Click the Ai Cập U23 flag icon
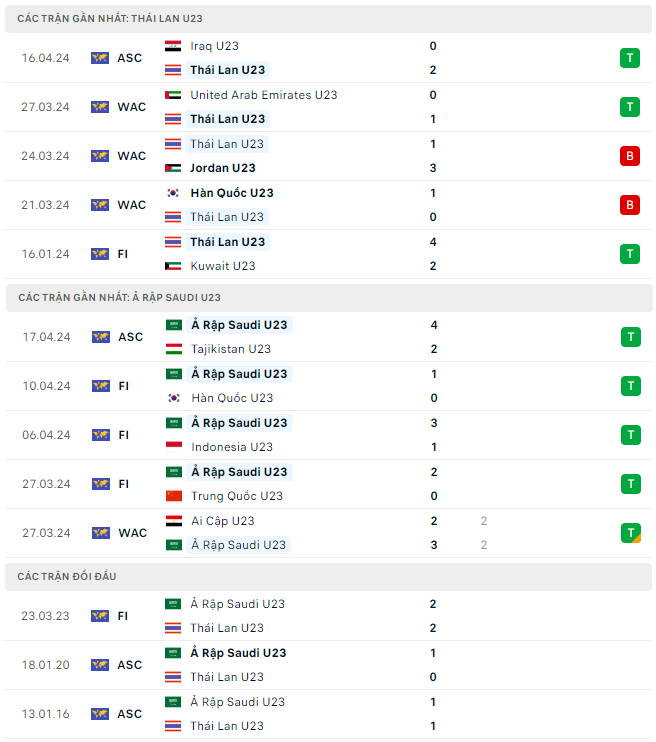Screen dimensions: 656x742 (x=174, y=521)
